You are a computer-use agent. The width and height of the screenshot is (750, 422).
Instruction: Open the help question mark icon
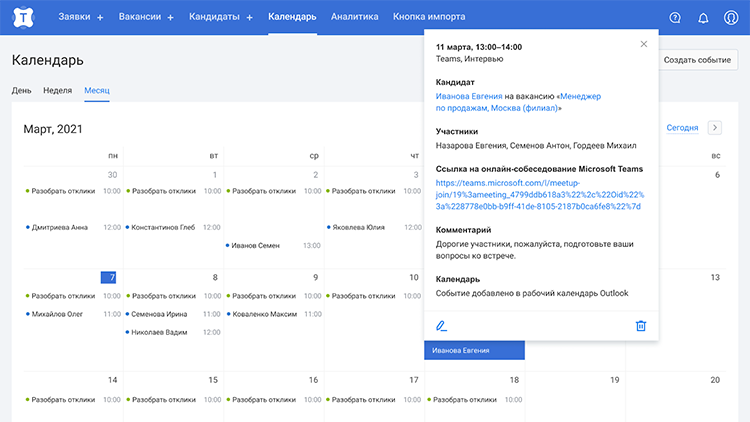pos(675,17)
